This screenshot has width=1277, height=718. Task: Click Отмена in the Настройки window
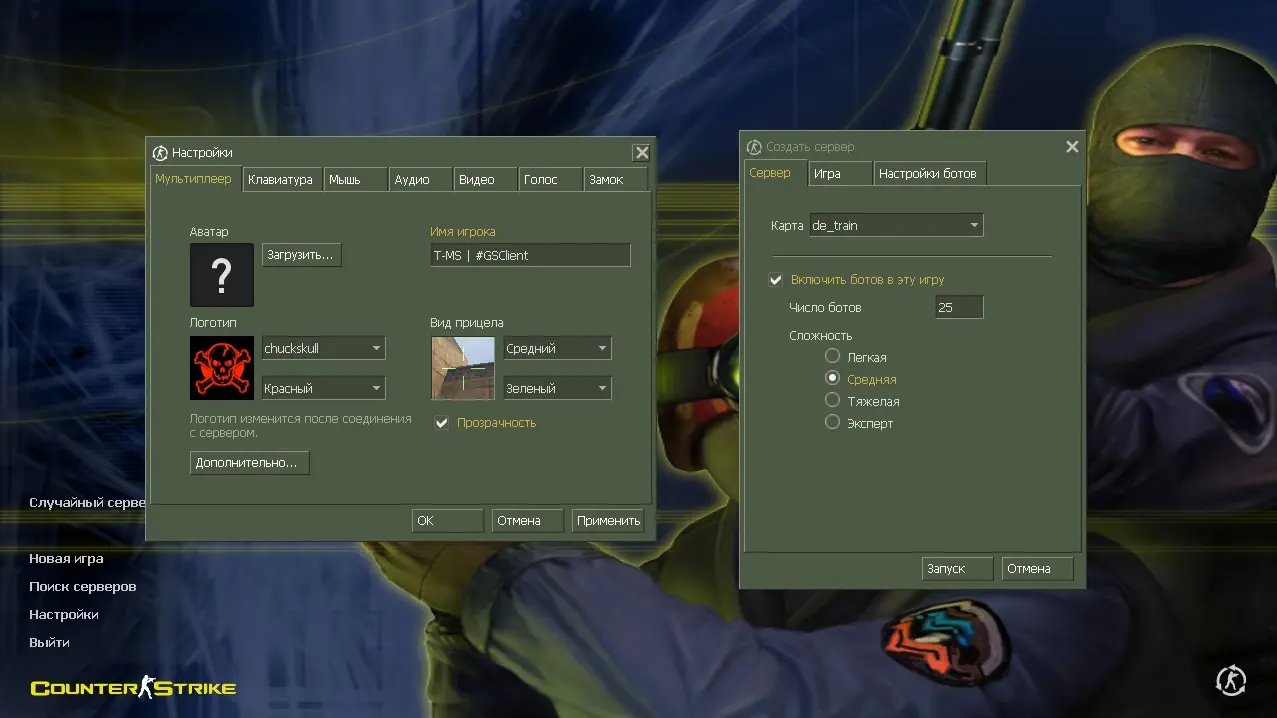point(528,521)
